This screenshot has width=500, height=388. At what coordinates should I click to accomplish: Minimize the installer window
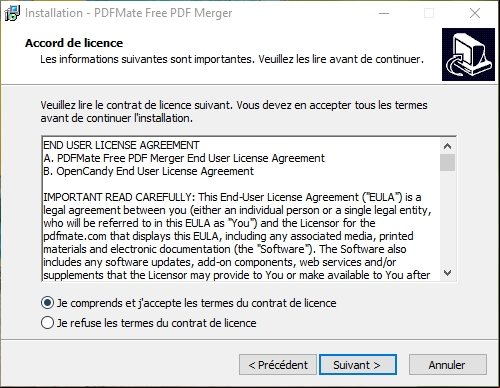(384, 13)
